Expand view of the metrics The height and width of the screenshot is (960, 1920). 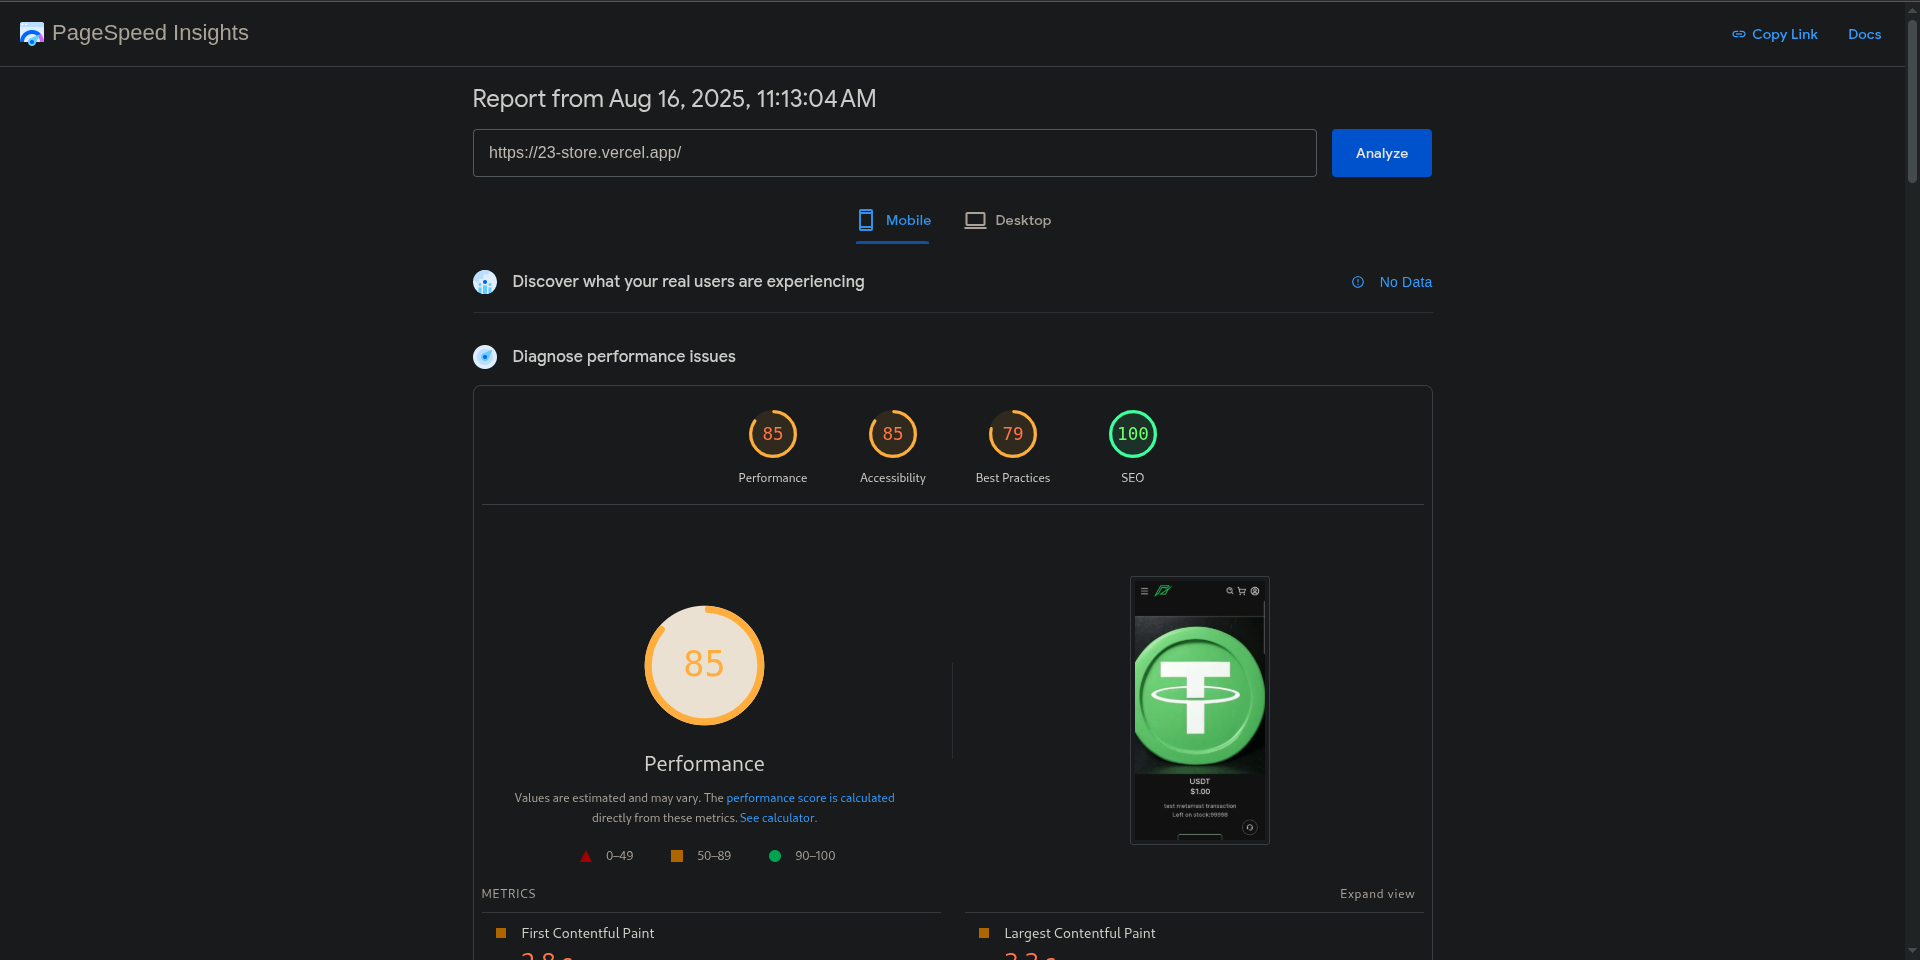point(1377,894)
